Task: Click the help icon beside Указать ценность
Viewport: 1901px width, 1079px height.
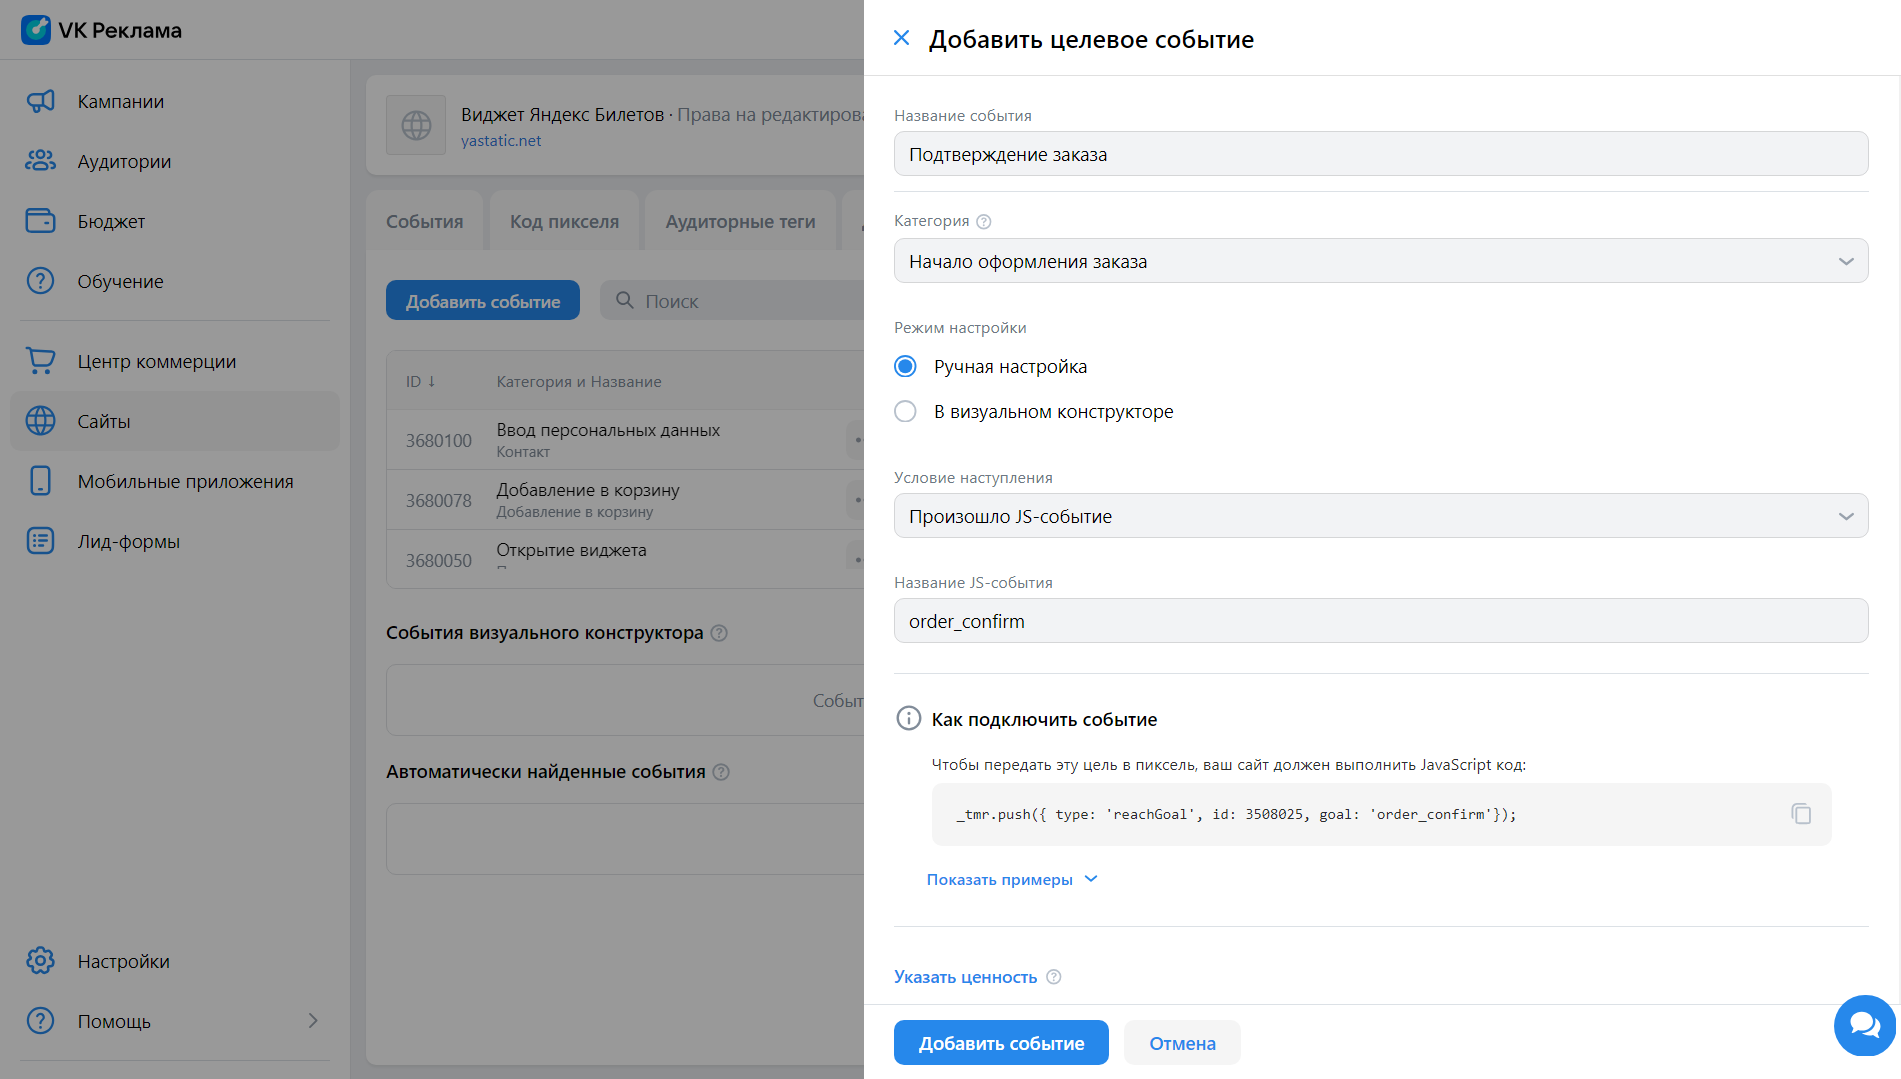Action: [1053, 977]
